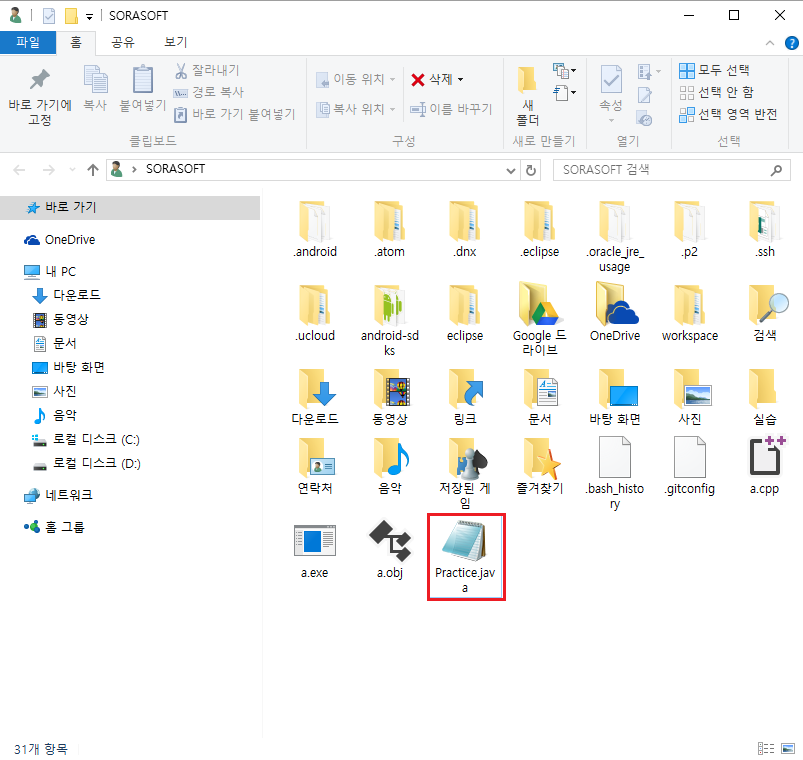Select the Google Drive (Google 드라이브) folder

539,319
